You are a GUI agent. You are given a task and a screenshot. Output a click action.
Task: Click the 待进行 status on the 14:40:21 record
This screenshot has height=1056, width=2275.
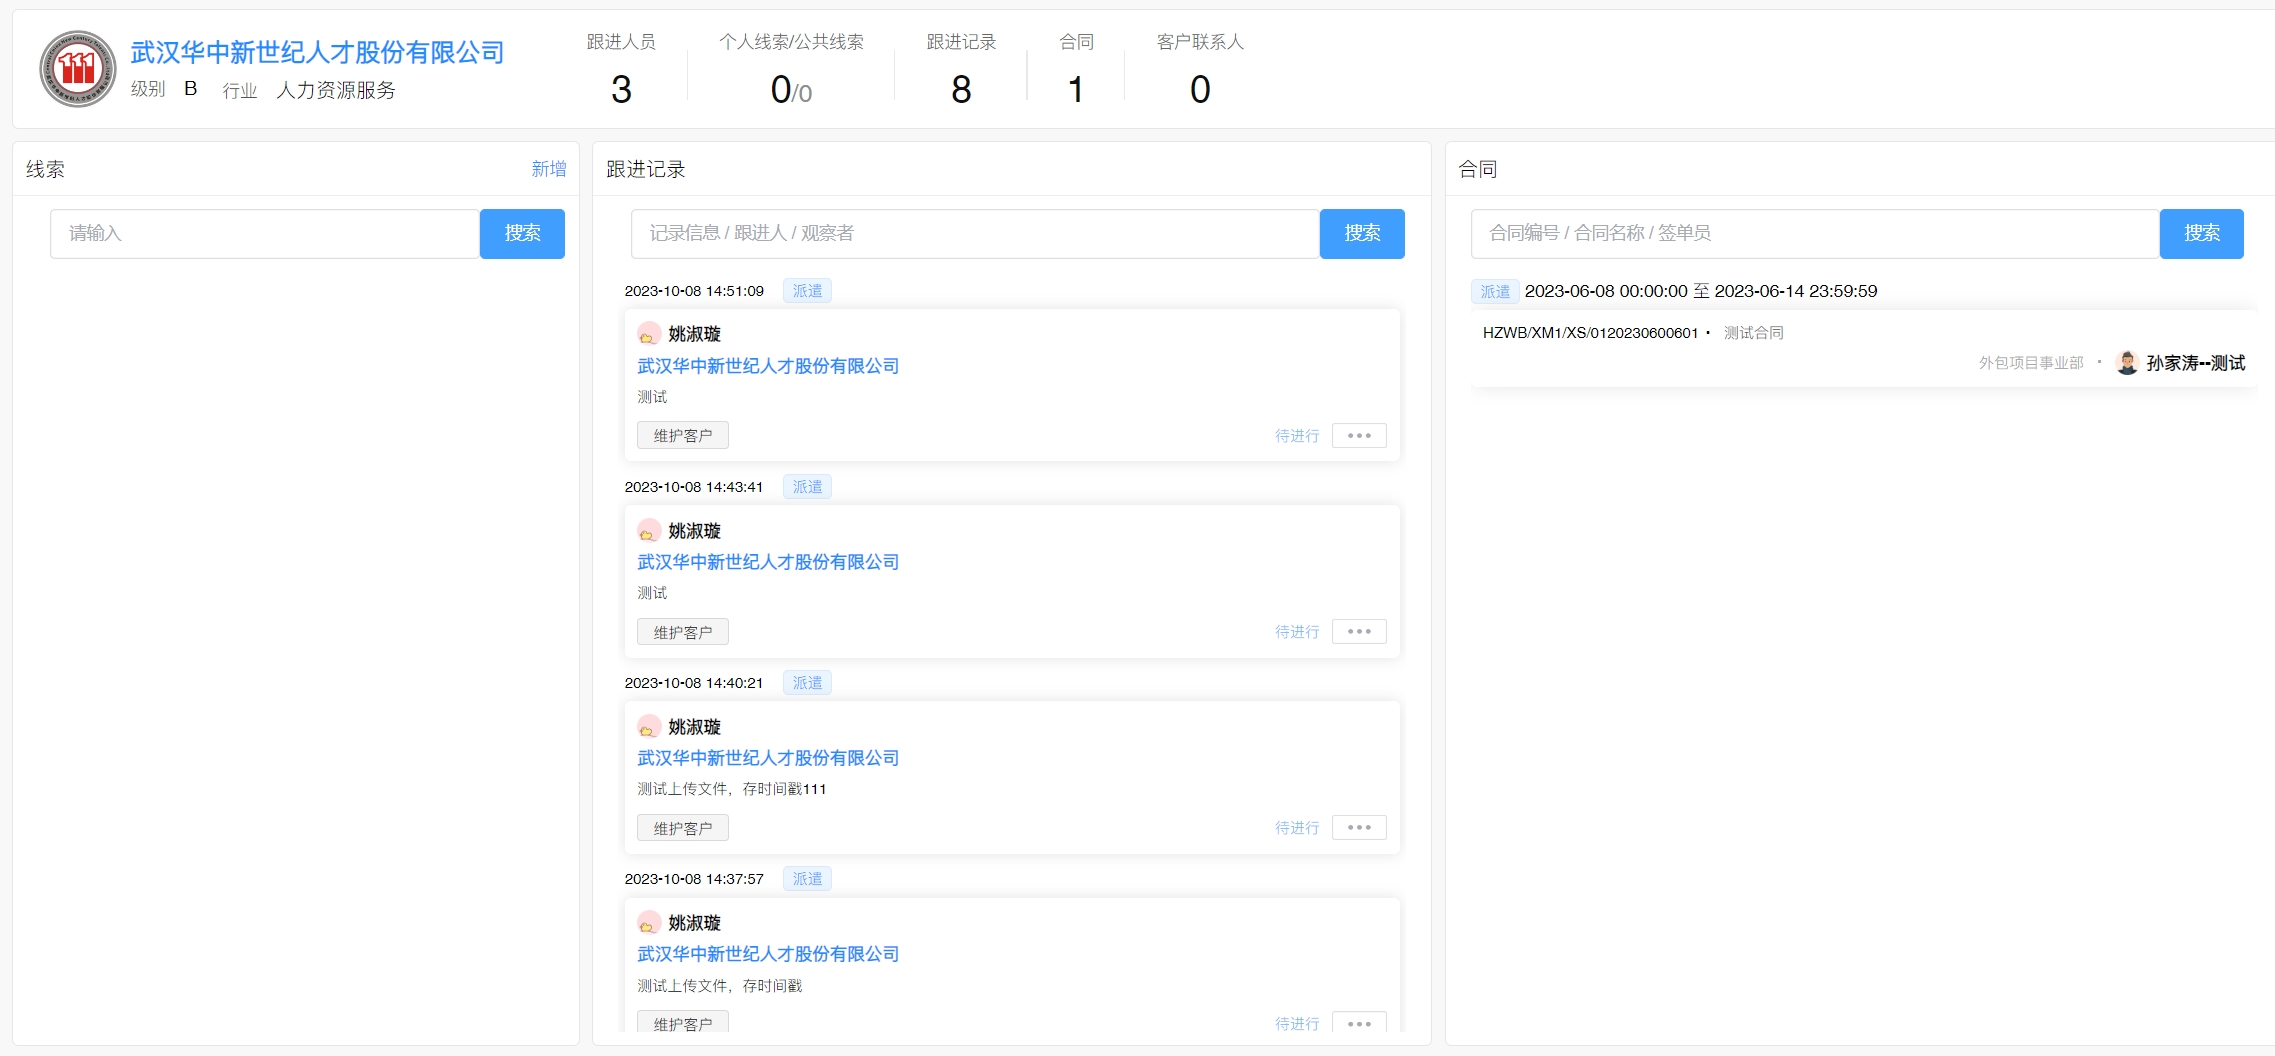pos(1296,828)
